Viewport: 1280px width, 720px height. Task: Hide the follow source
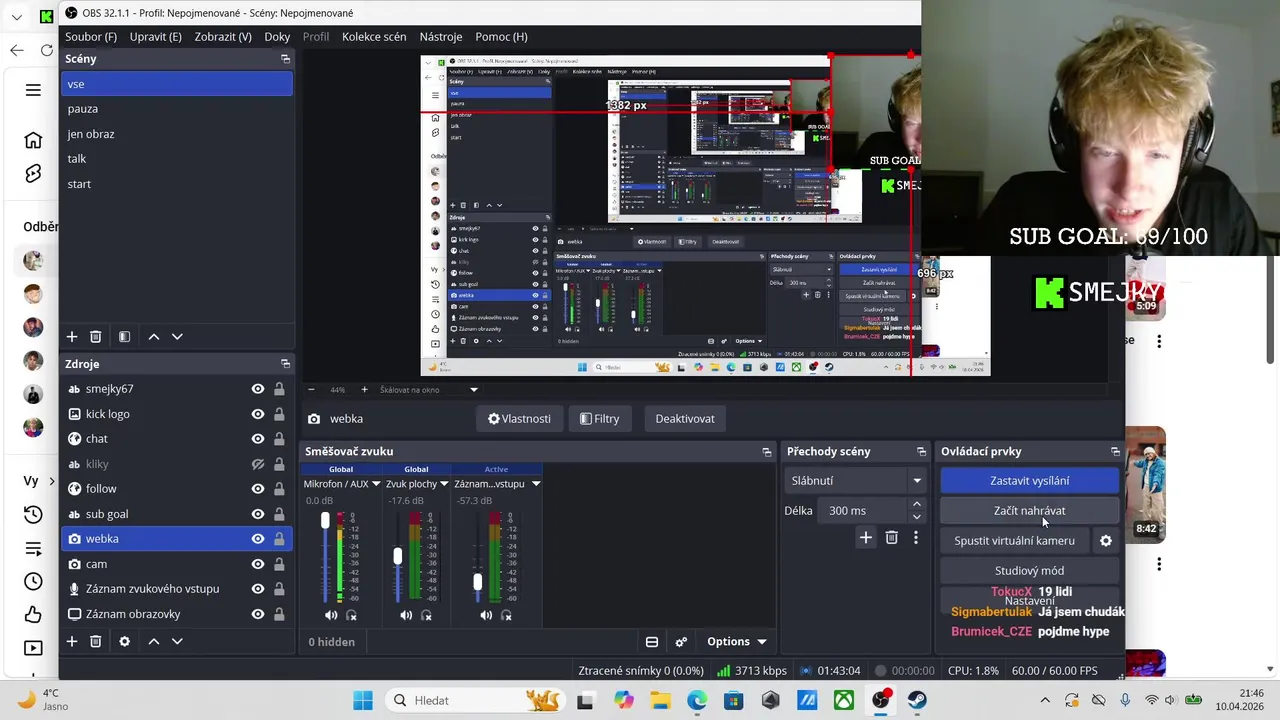point(258,489)
